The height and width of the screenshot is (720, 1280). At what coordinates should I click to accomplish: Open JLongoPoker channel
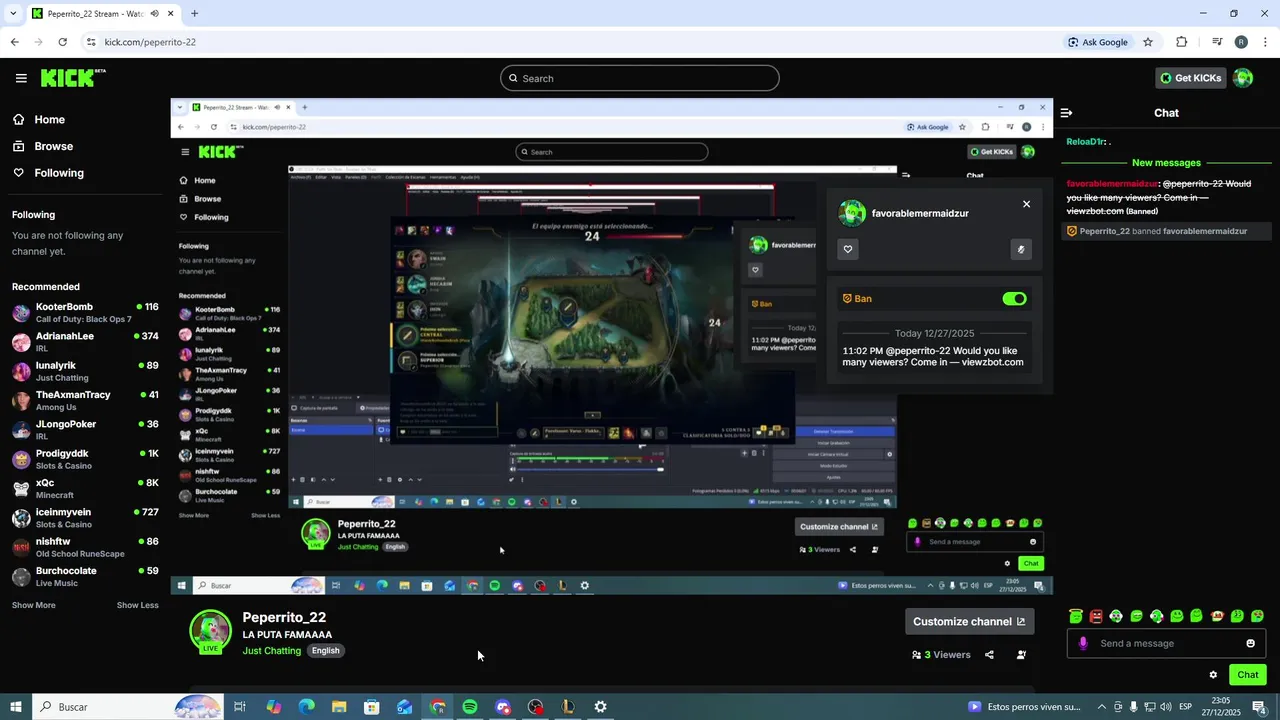pos(84,430)
